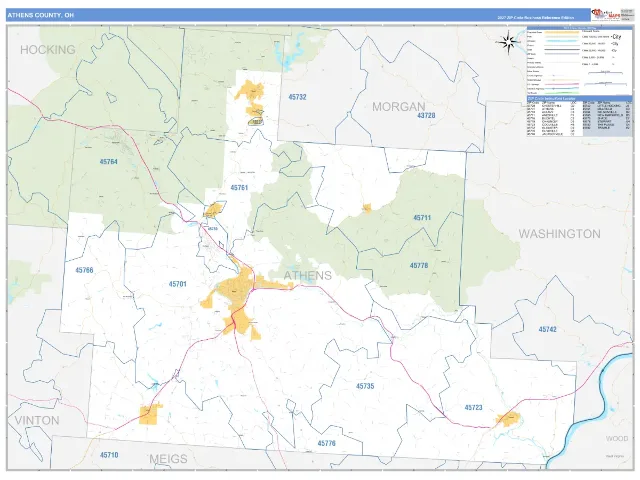Click ZIP code label 45776

[327, 443]
